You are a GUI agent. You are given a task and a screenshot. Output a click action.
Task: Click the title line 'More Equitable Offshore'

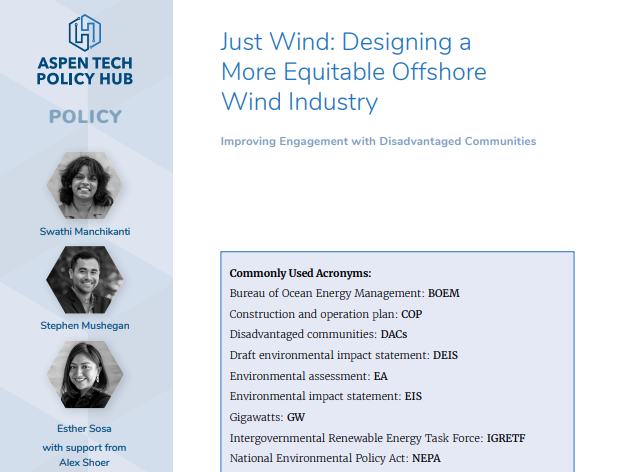point(354,72)
